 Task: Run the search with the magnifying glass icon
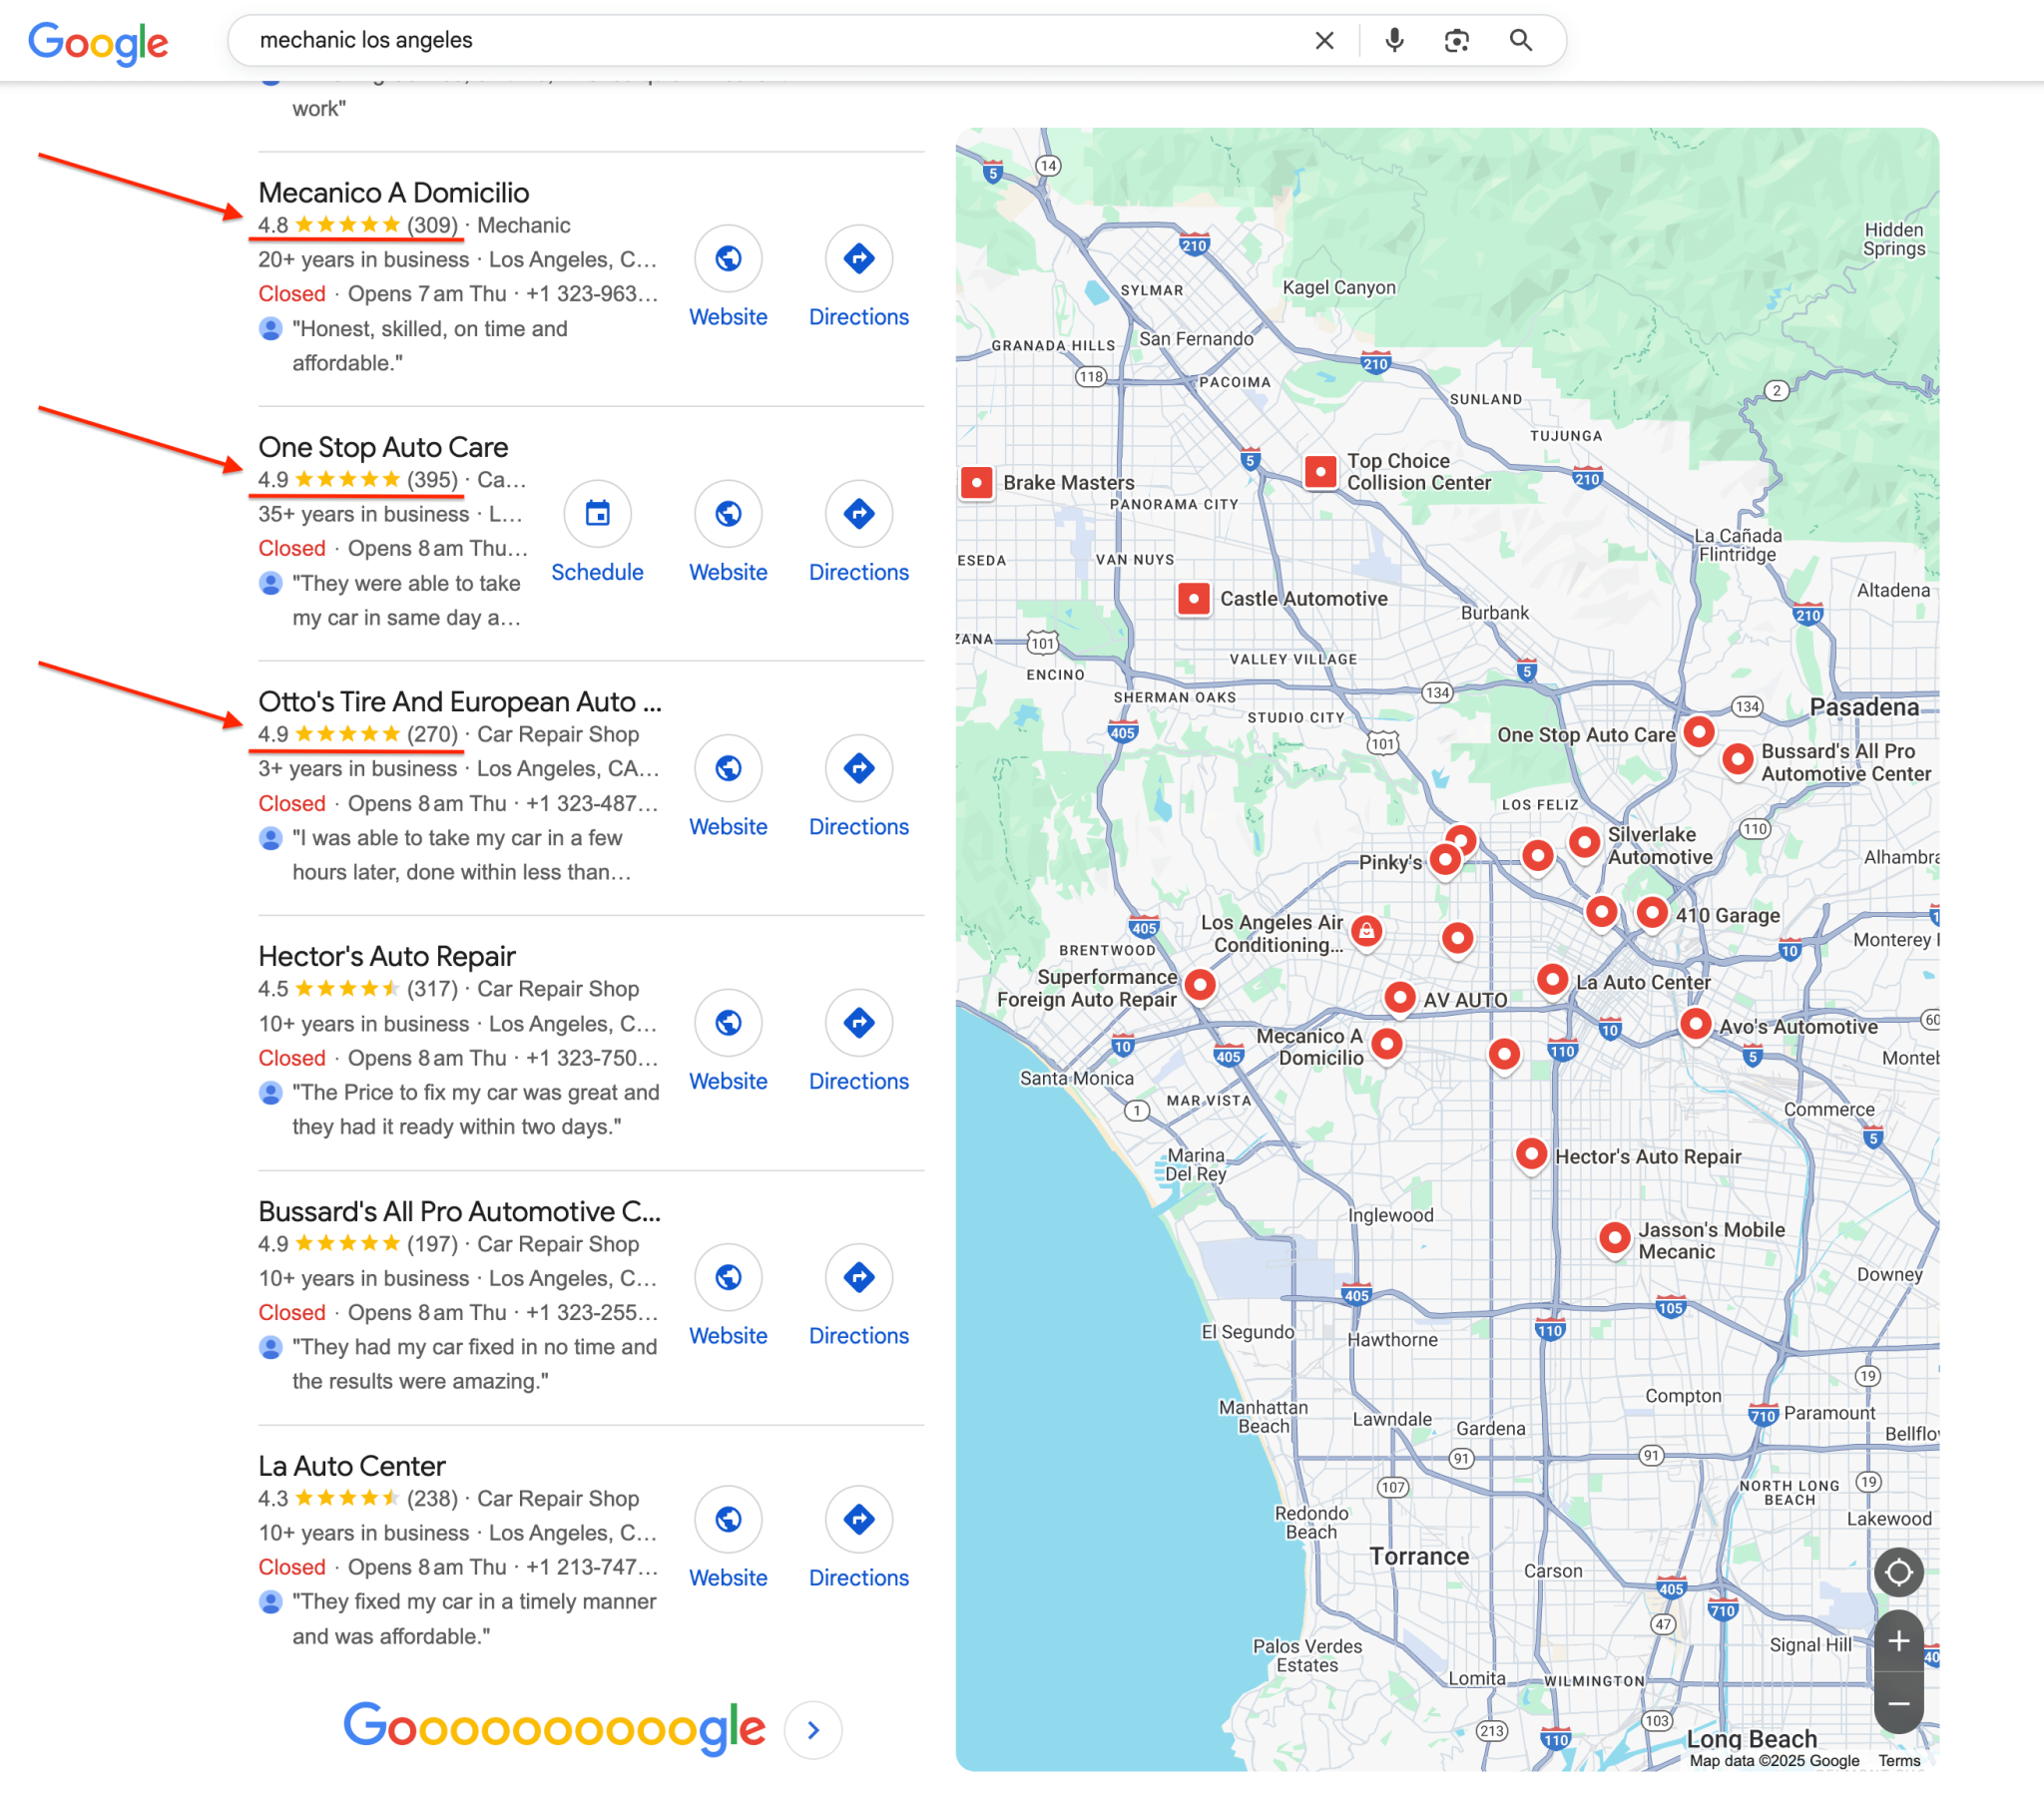pos(1520,41)
